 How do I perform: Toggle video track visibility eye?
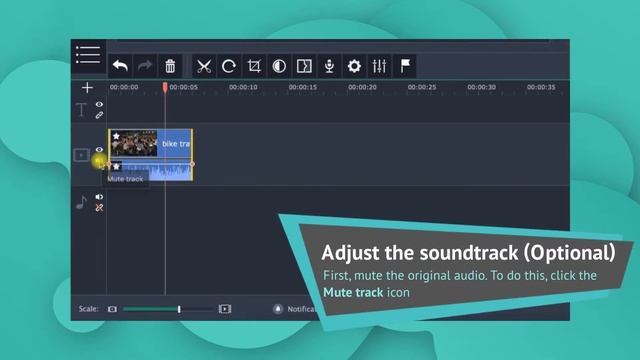pos(99,150)
